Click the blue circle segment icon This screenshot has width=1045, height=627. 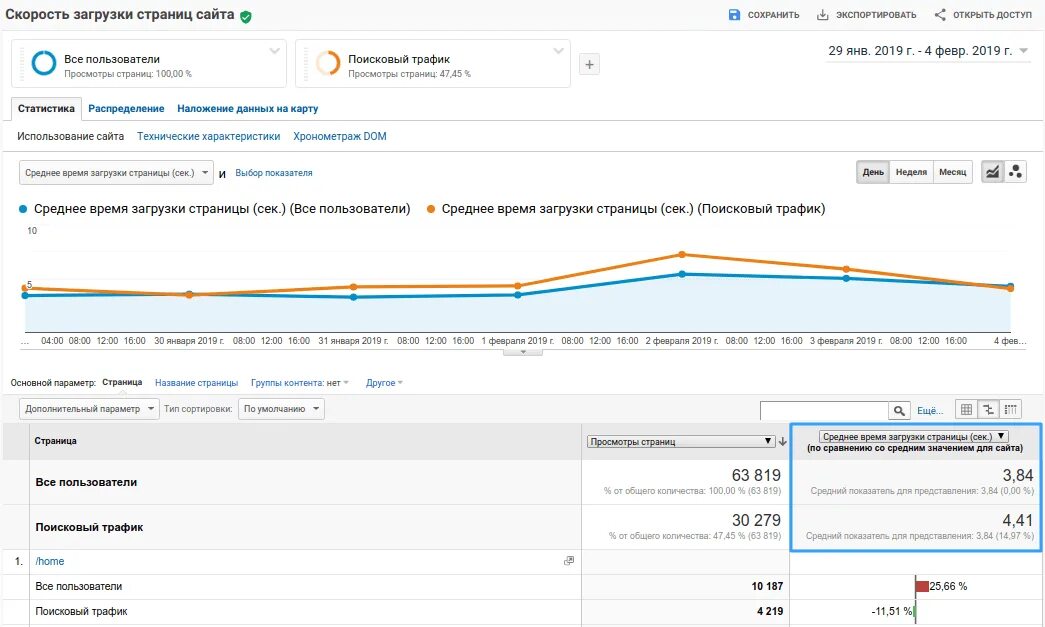[x=44, y=63]
